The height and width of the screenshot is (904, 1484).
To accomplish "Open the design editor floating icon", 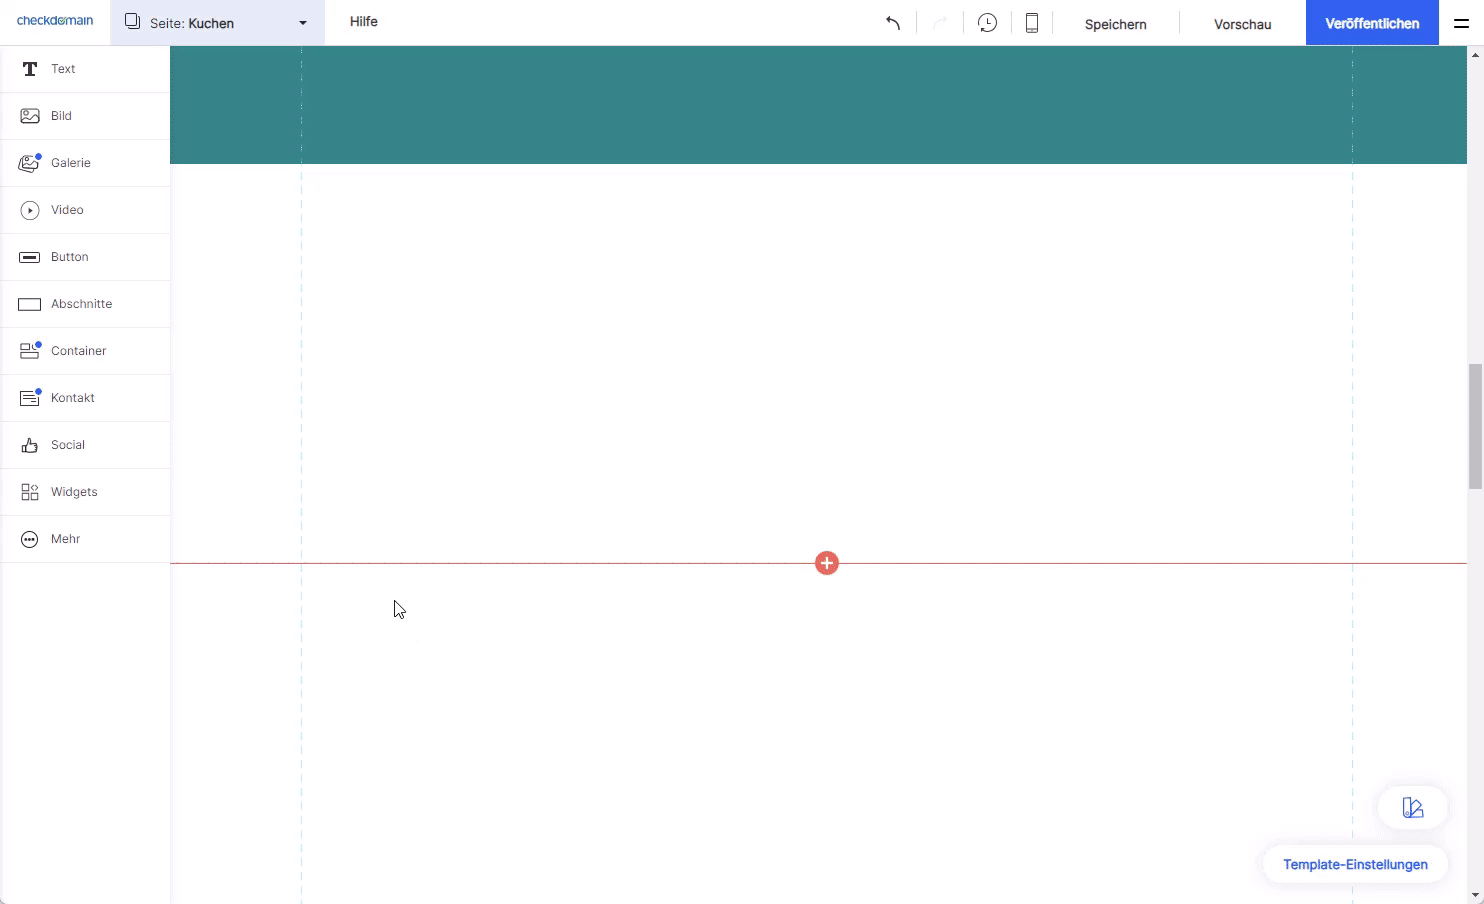I will click(1412, 808).
